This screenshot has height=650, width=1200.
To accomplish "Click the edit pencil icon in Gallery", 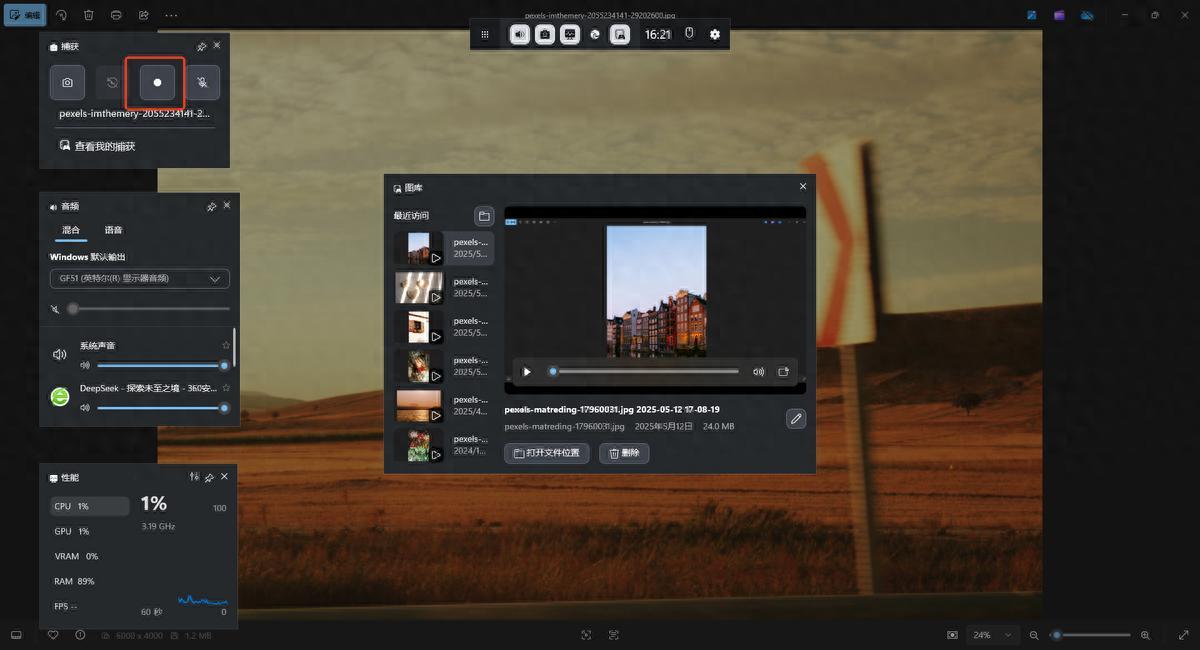I will pos(796,419).
